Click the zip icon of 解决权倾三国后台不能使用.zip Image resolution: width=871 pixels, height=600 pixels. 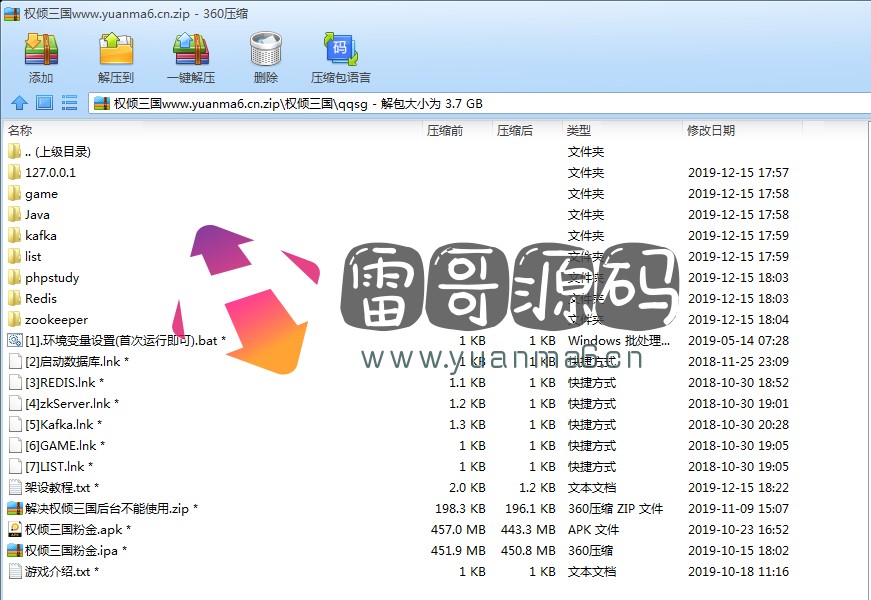(x=15, y=508)
